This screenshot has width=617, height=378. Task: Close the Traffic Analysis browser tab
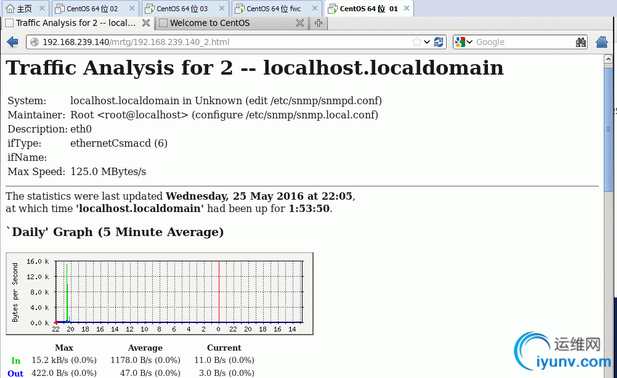point(146,23)
